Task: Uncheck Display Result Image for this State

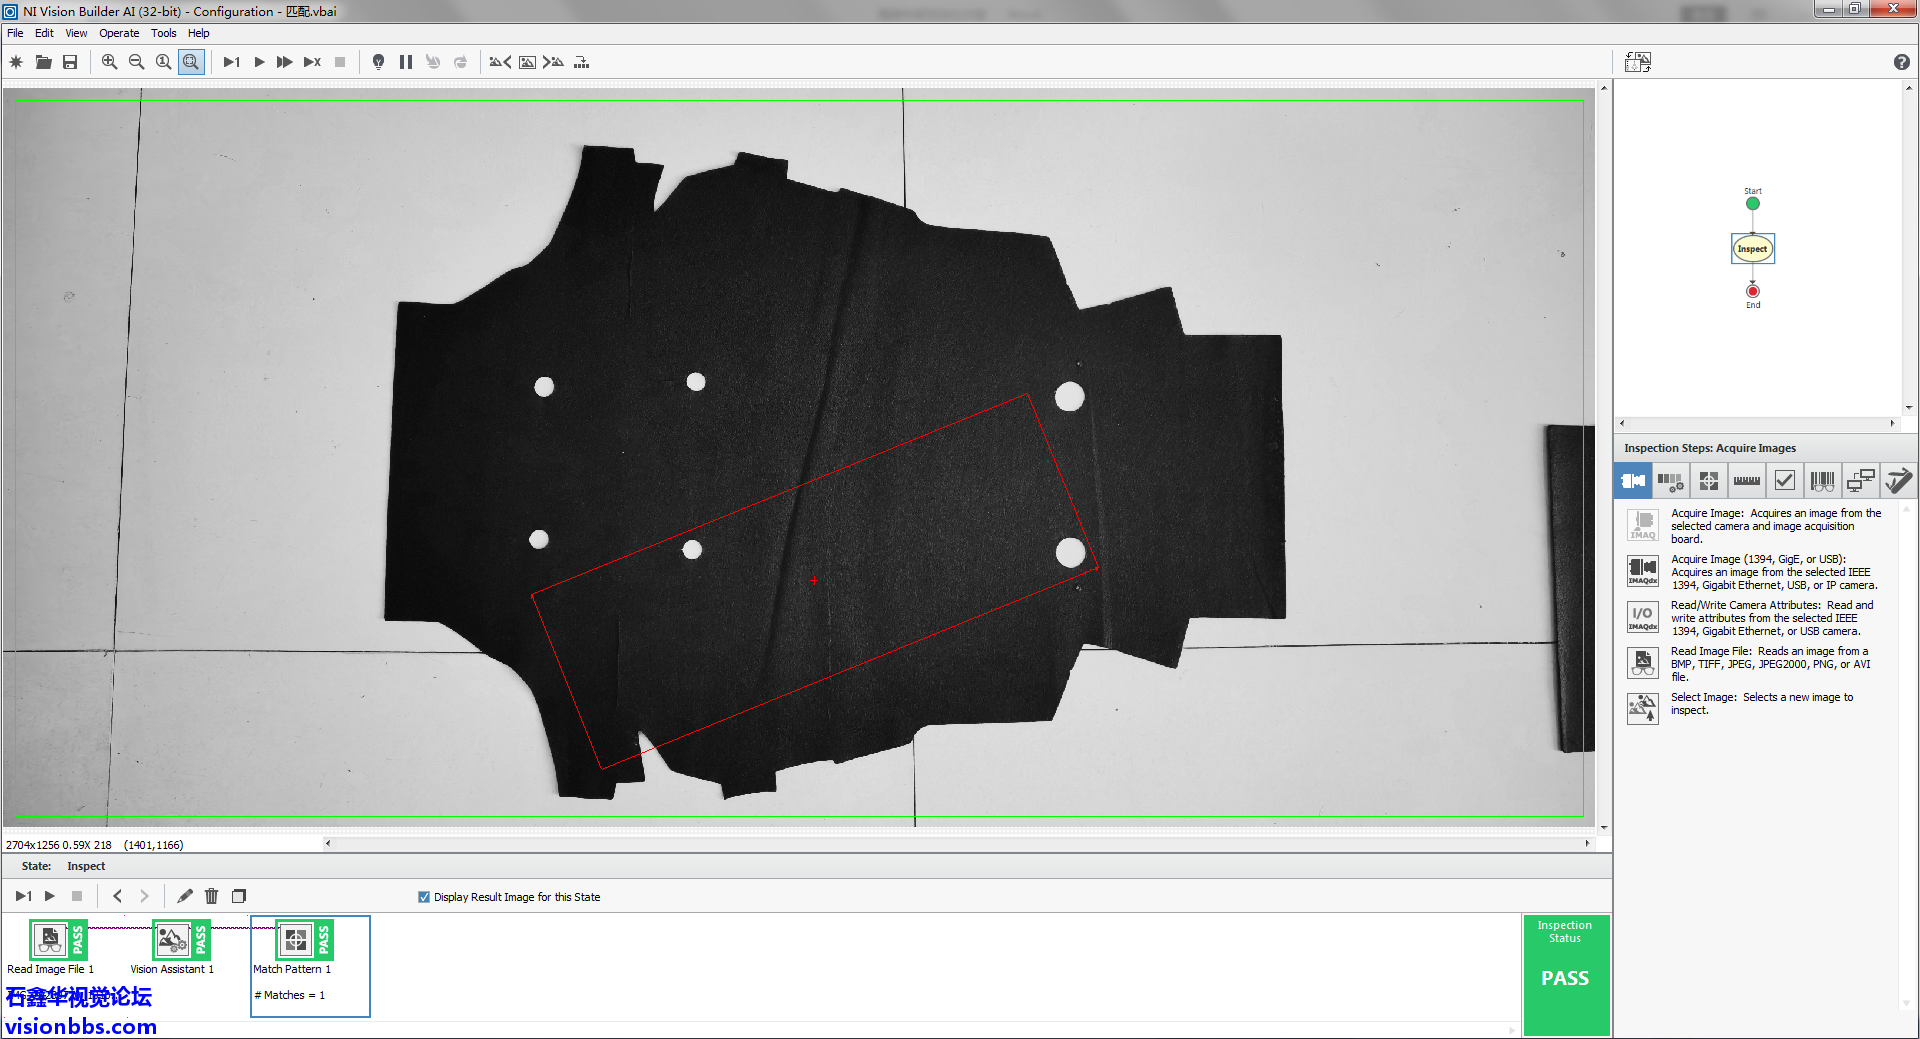Action: (x=424, y=897)
